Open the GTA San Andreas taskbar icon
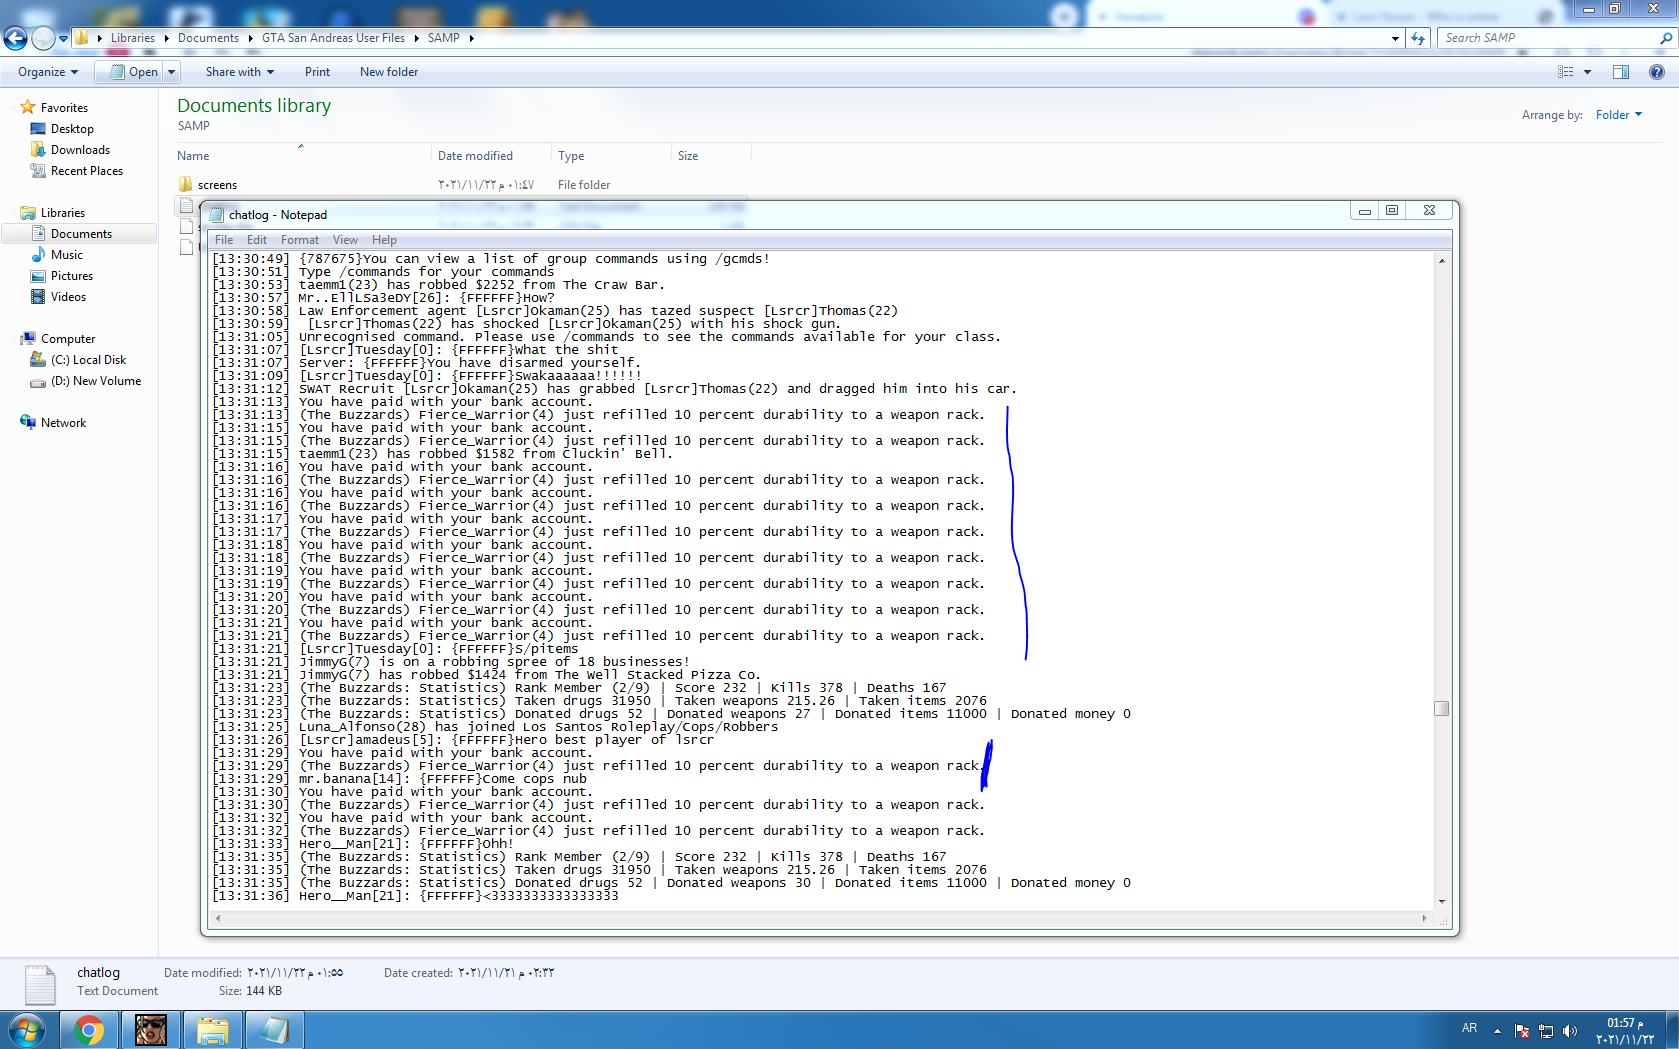The image size is (1679, 1049). tap(151, 1030)
